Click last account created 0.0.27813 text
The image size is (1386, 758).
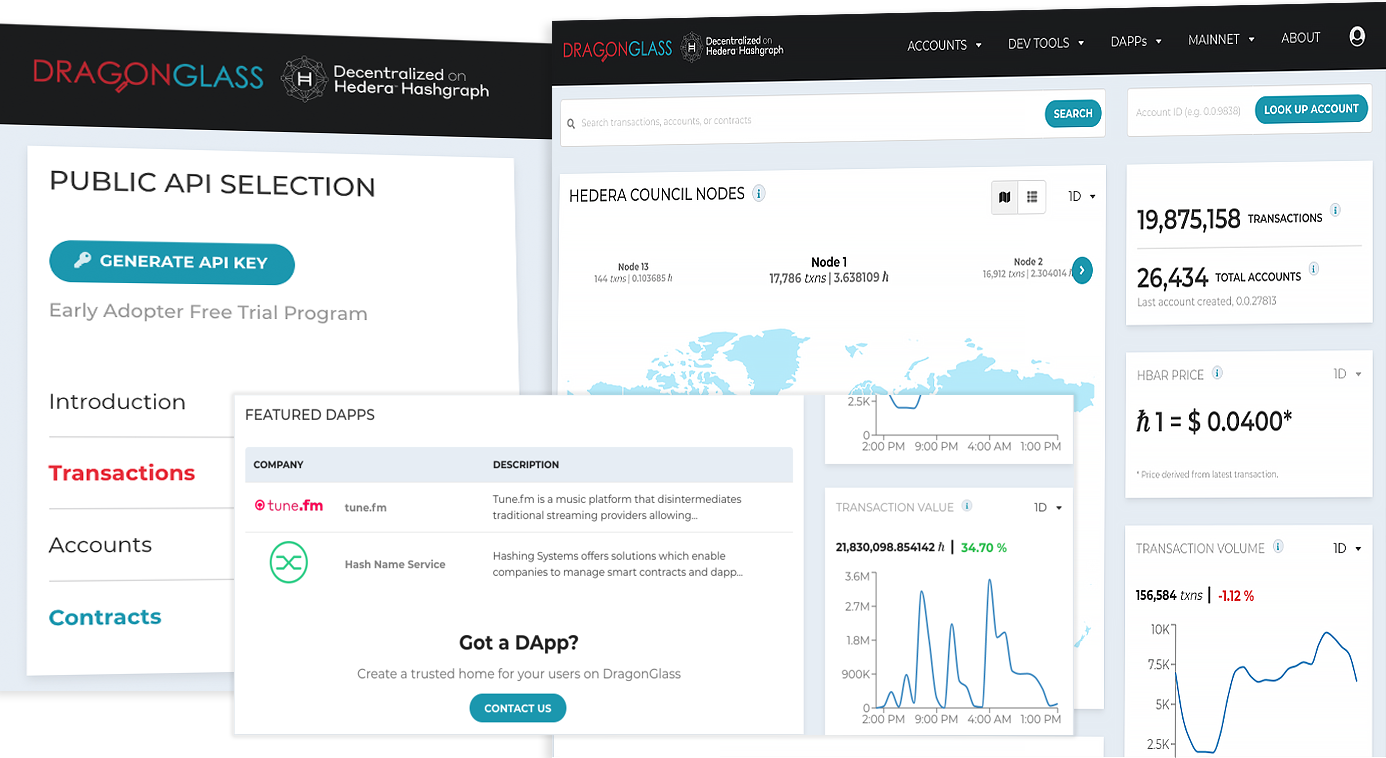[1207, 301]
